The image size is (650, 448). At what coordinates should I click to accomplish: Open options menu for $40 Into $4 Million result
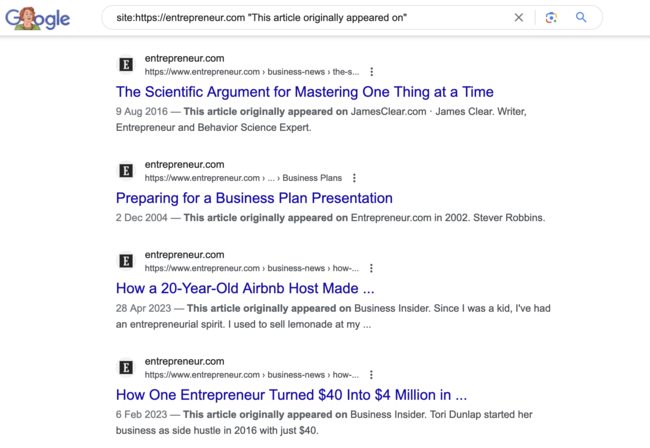pos(371,375)
